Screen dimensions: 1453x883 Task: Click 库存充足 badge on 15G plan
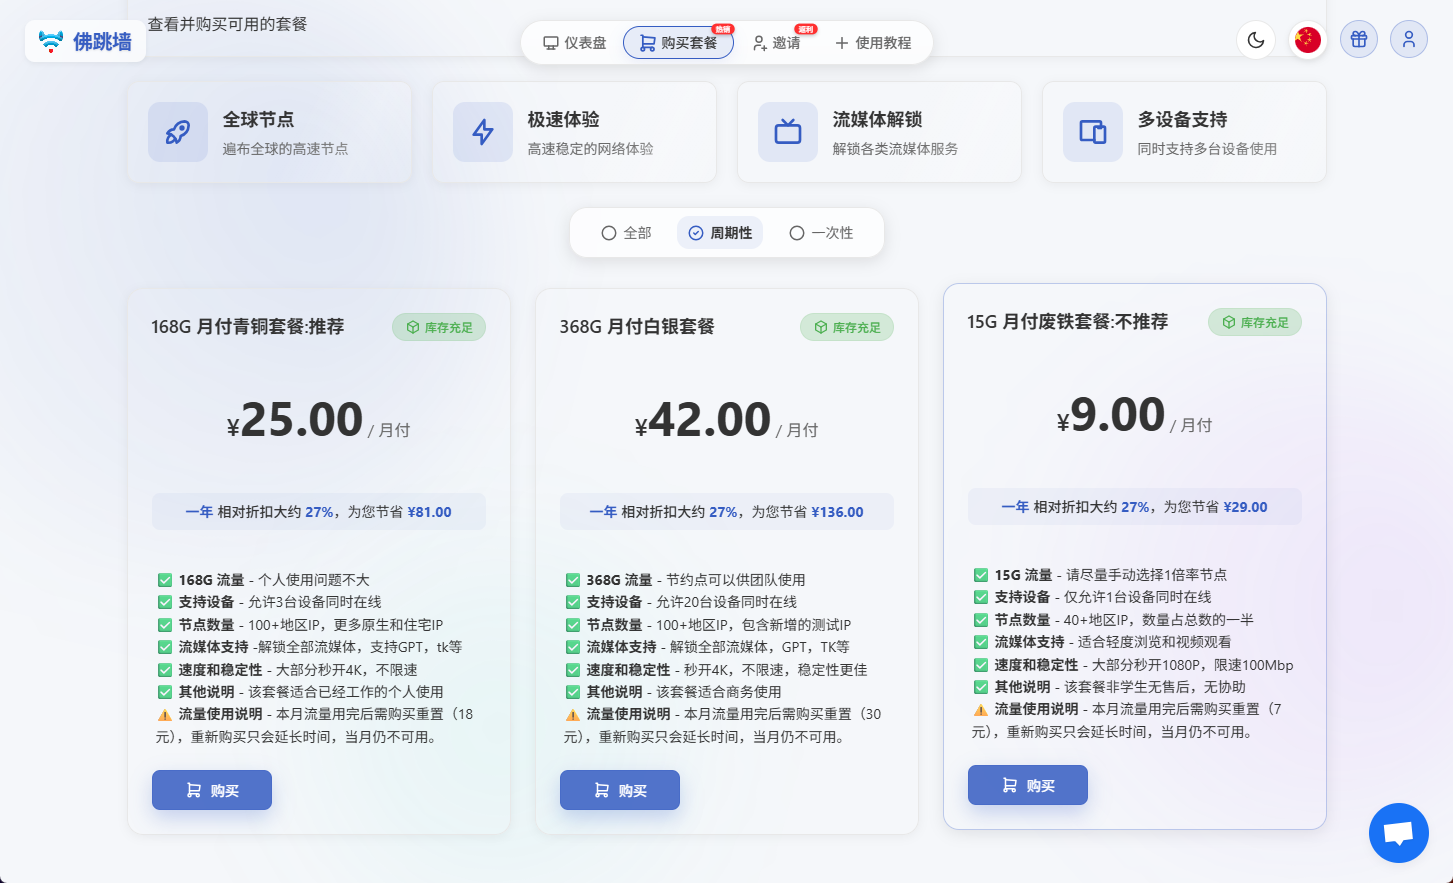(x=1255, y=322)
